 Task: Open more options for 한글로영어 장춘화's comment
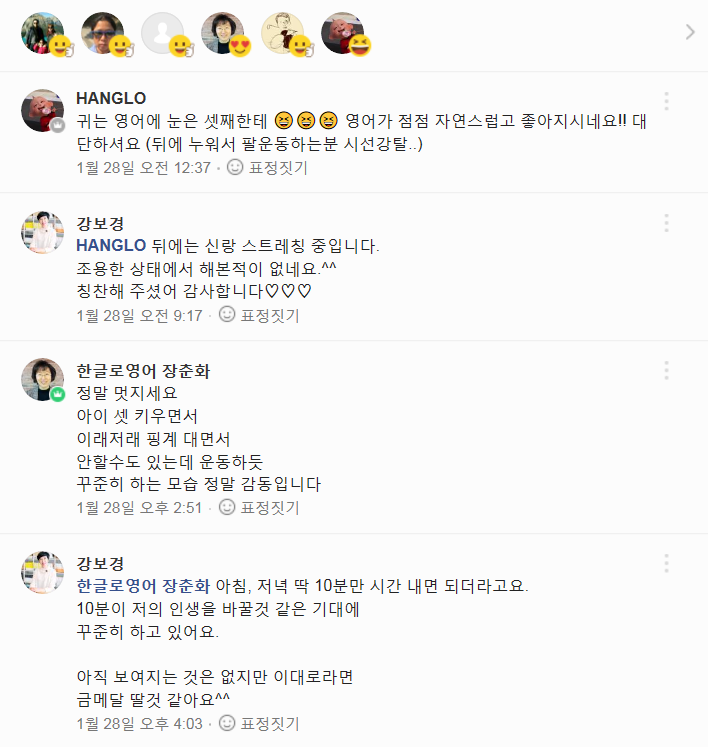(x=666, y=371)
